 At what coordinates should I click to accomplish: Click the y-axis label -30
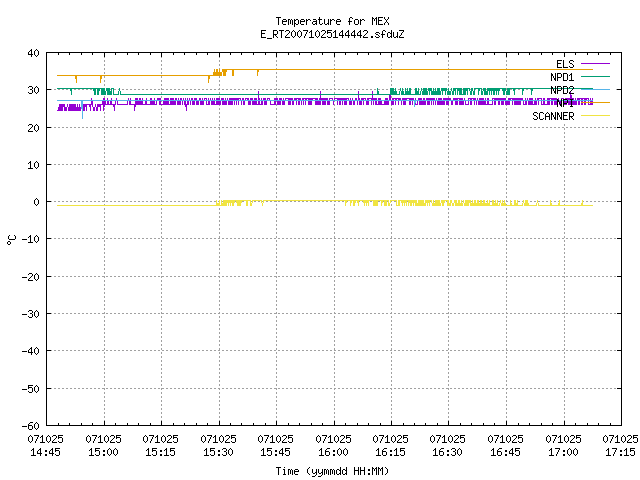tap(31, 314)
